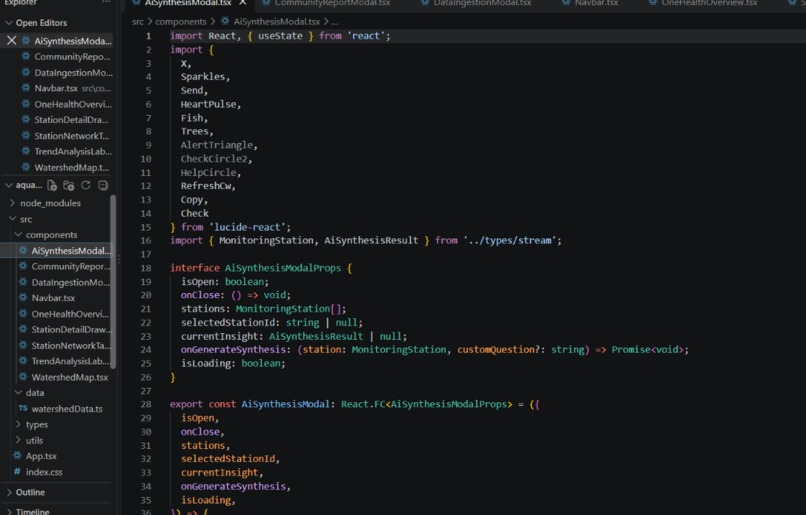Switch to the Navbar.tsx tab

589,3
